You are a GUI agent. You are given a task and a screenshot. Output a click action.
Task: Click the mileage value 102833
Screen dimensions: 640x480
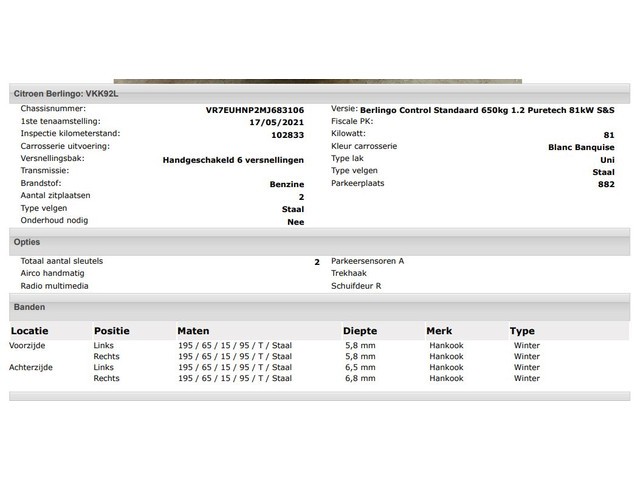pyautogui.click(x=288, y=135)
